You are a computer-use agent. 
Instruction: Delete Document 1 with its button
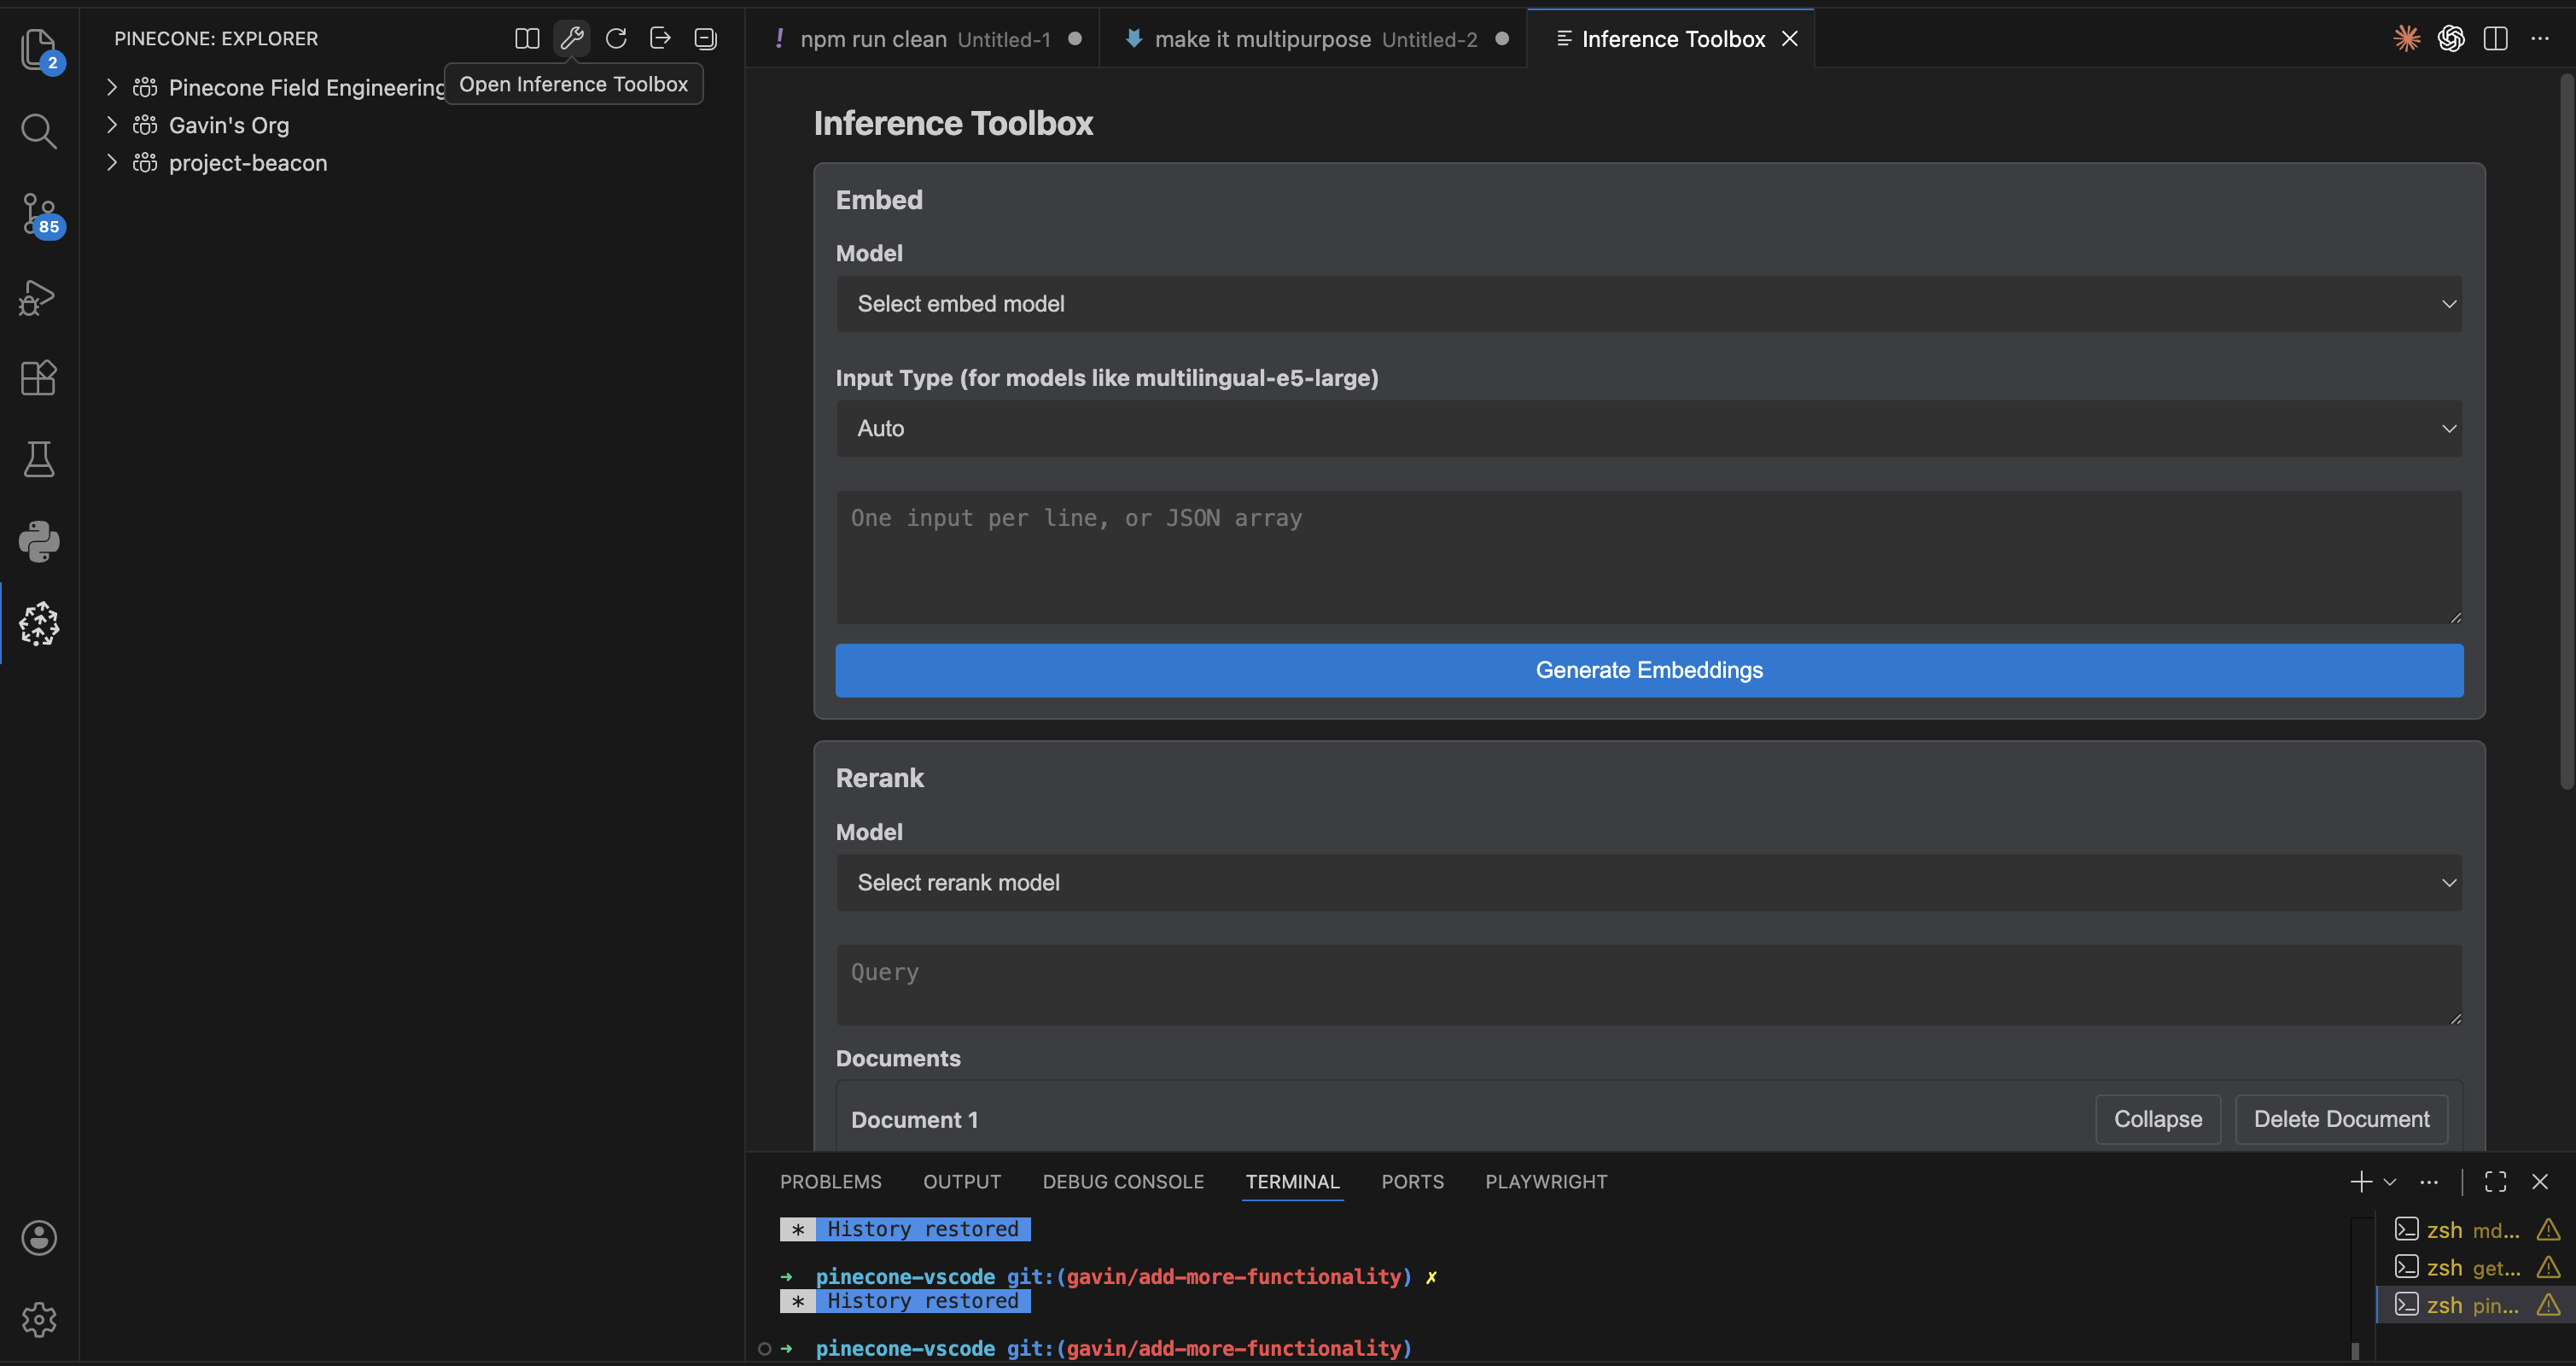point(2341,1119)
